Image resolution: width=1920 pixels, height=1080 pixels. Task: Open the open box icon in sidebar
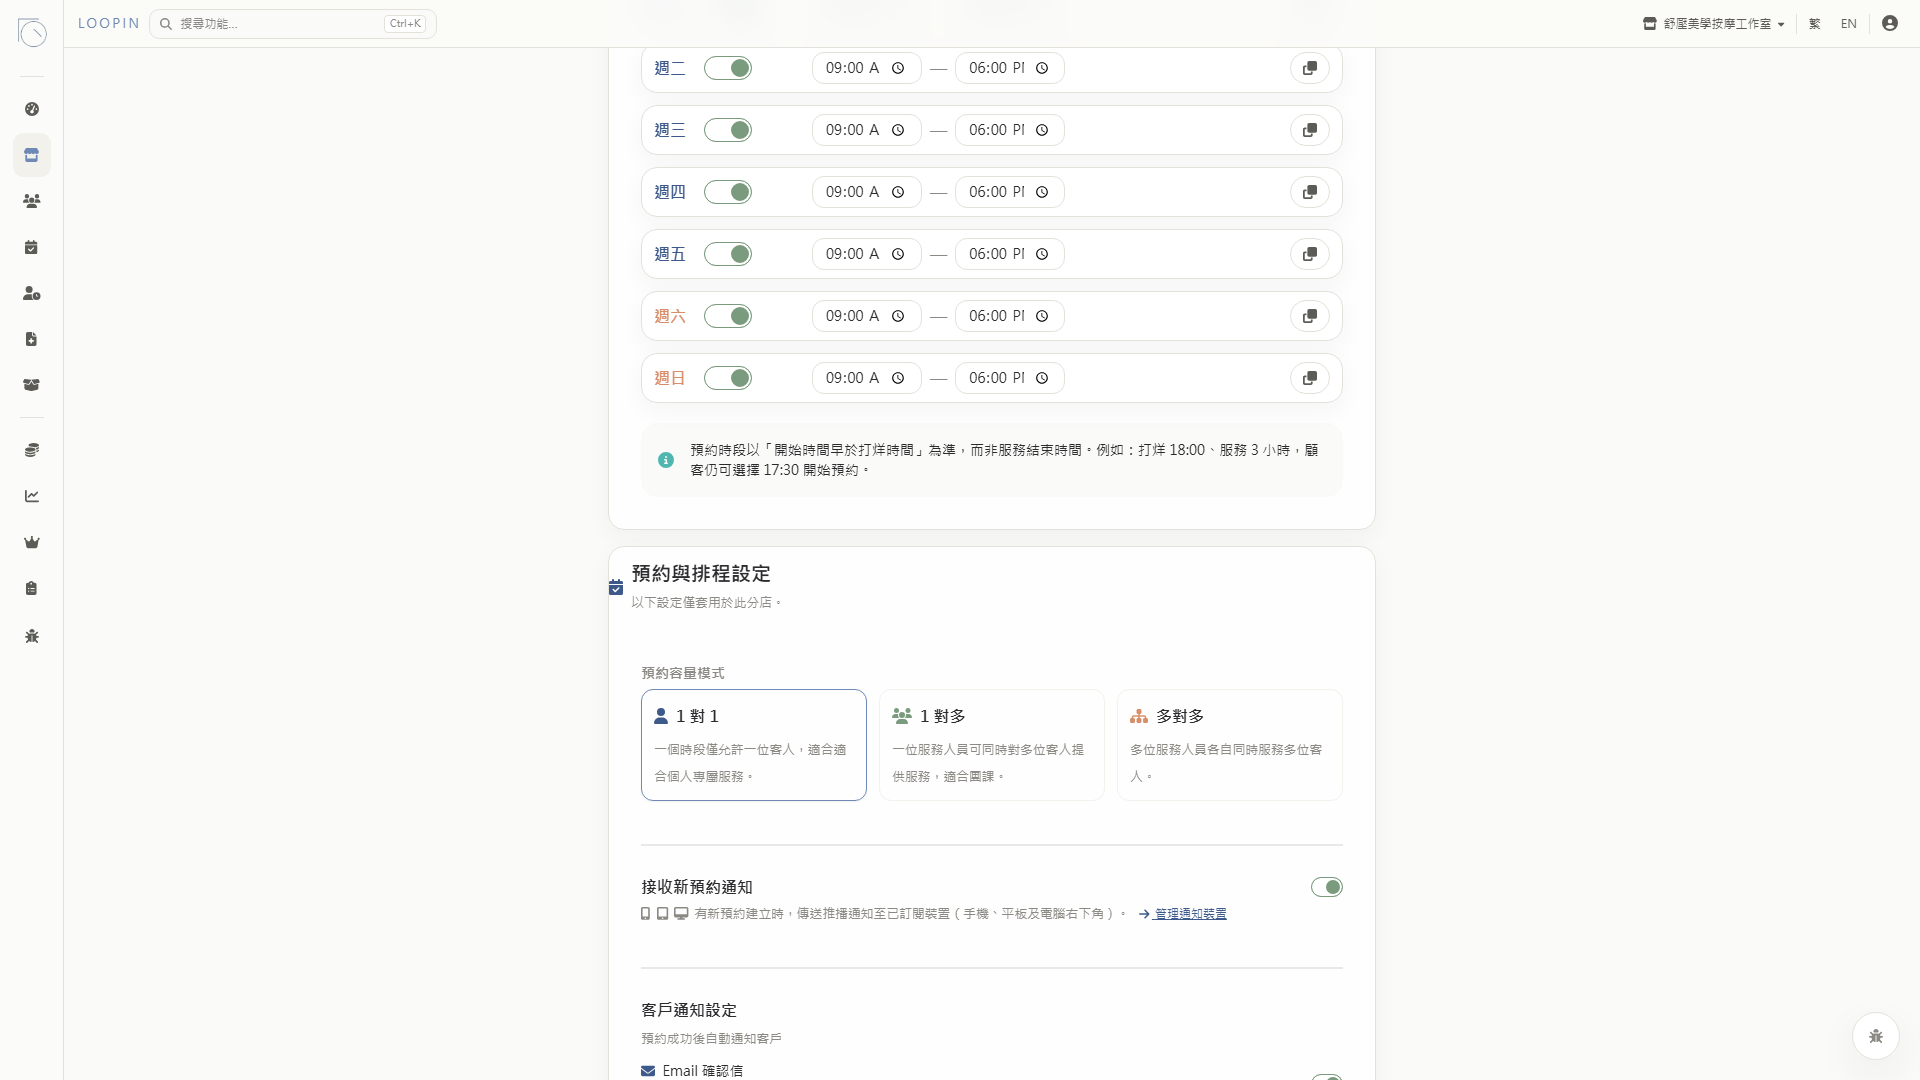tap(32, 385)
